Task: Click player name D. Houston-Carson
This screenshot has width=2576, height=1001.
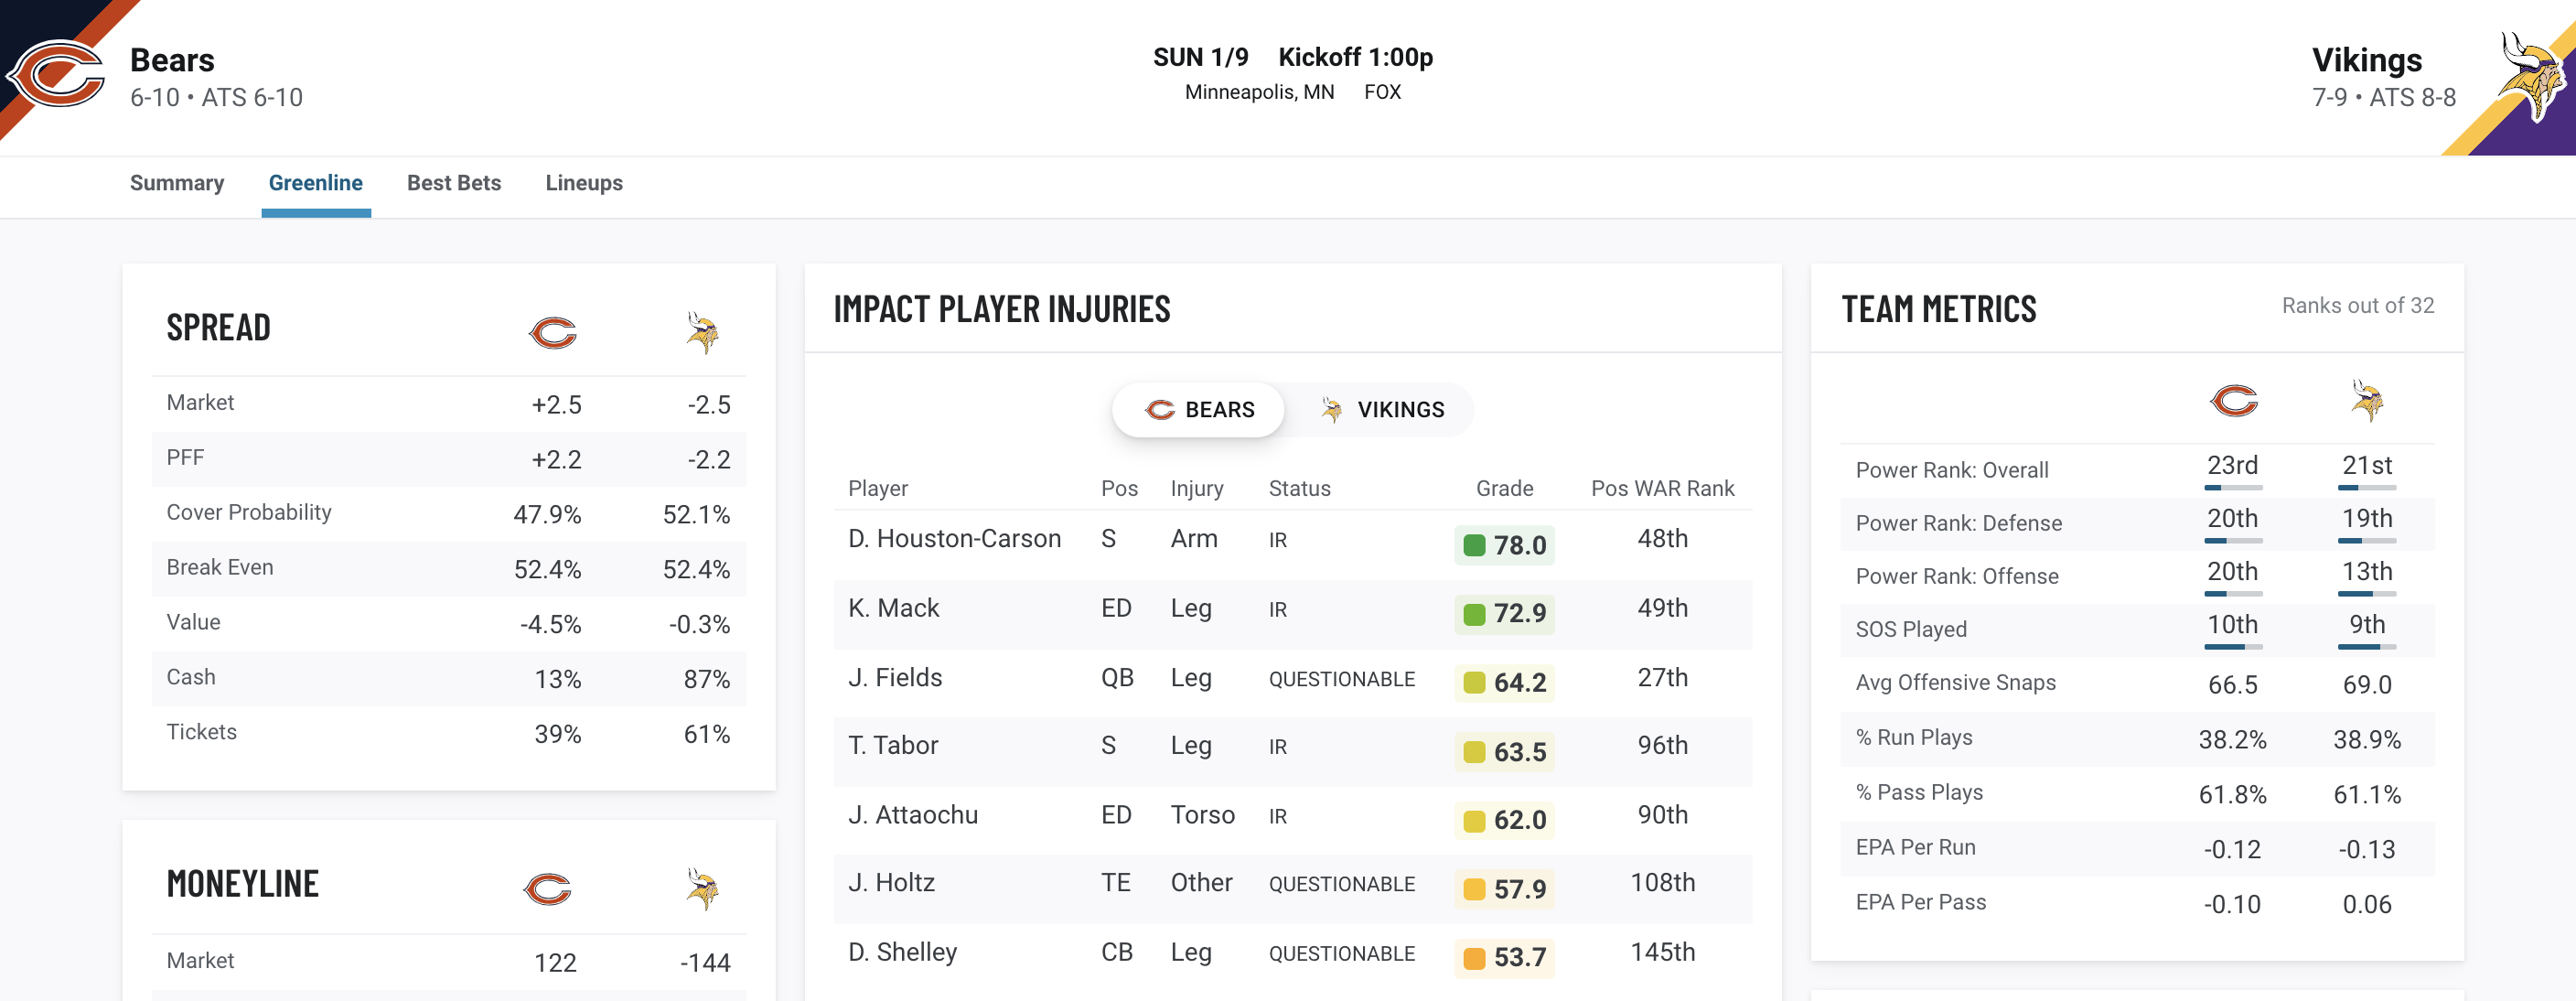Action: point(954,539)
